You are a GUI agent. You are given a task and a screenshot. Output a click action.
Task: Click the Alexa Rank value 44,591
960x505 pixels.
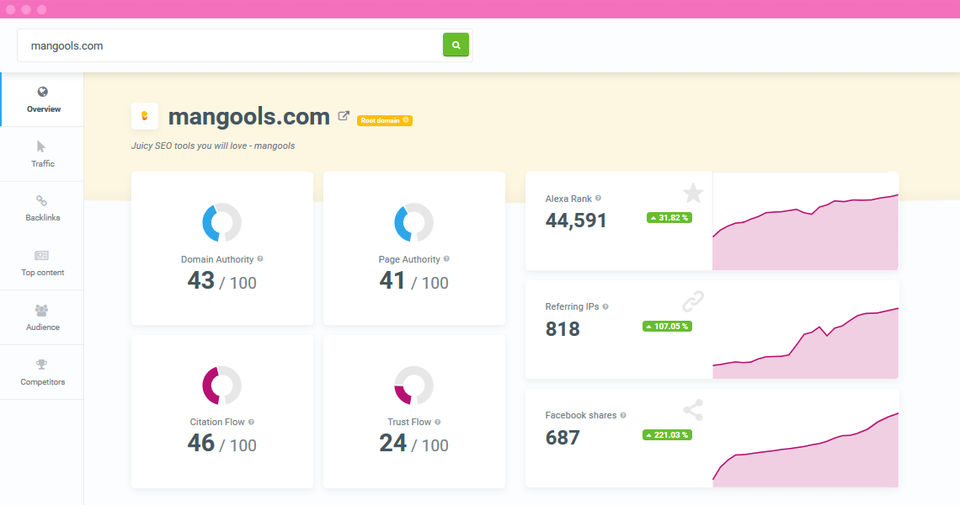tap(576, 220)
